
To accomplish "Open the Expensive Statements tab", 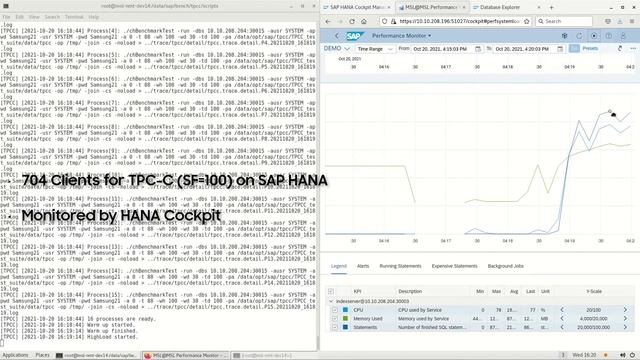I will click(x=454, y=266).
